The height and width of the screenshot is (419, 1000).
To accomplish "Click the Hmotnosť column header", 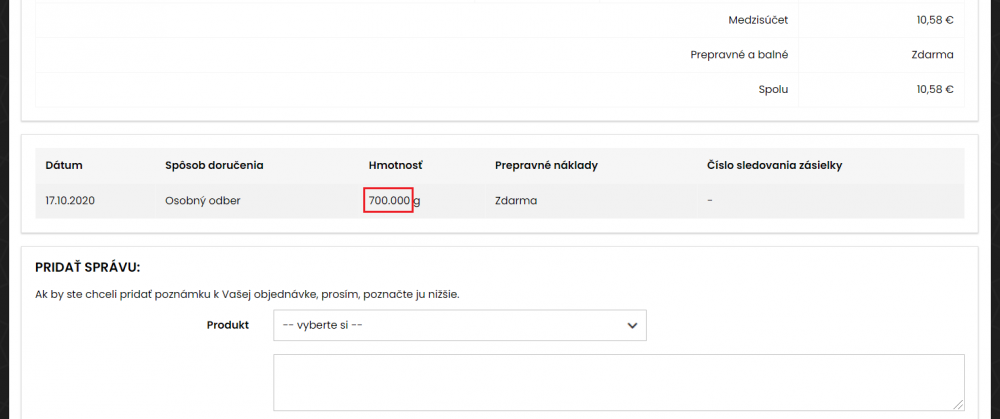I will tap(395, 166).
